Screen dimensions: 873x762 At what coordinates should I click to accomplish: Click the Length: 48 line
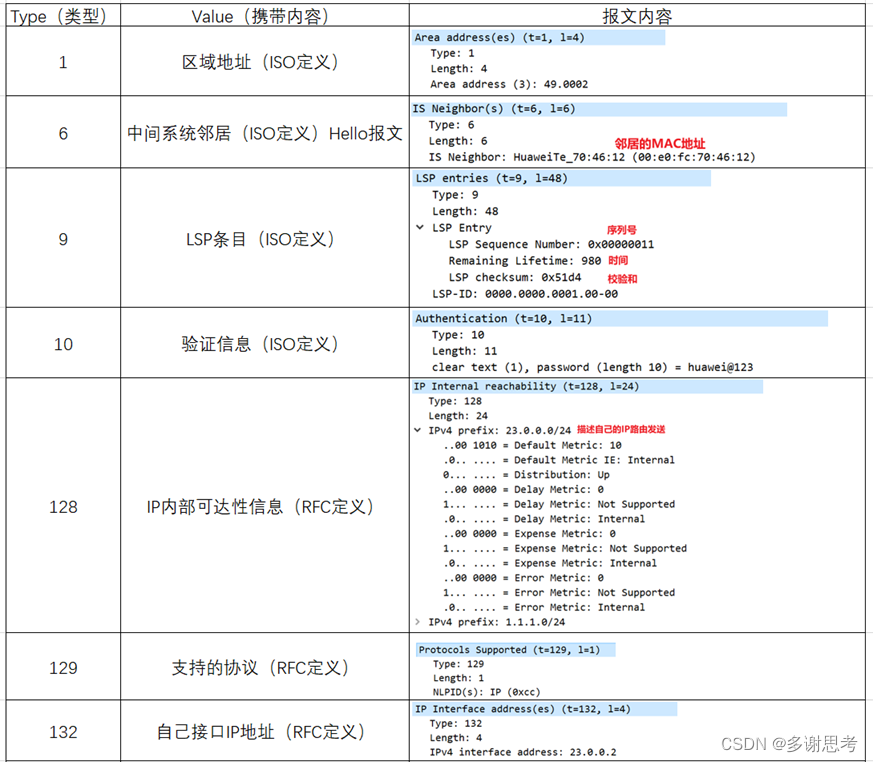pos(465,211)
